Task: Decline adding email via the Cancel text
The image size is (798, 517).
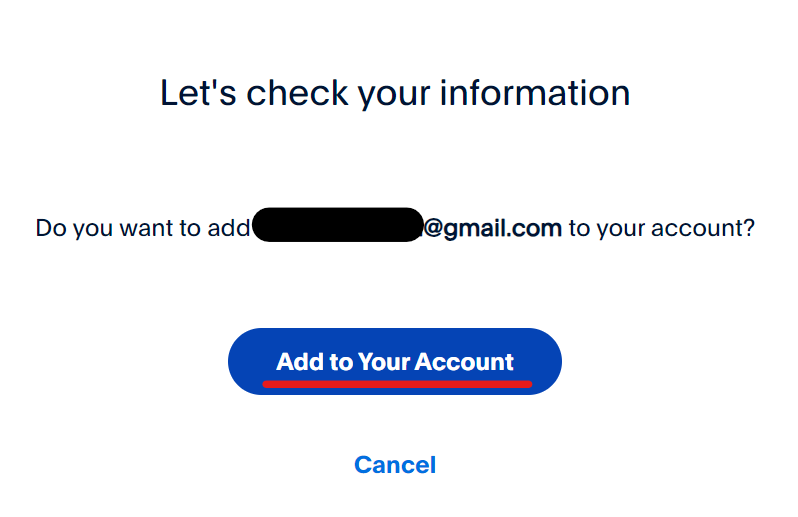Action: click(395, 465)
